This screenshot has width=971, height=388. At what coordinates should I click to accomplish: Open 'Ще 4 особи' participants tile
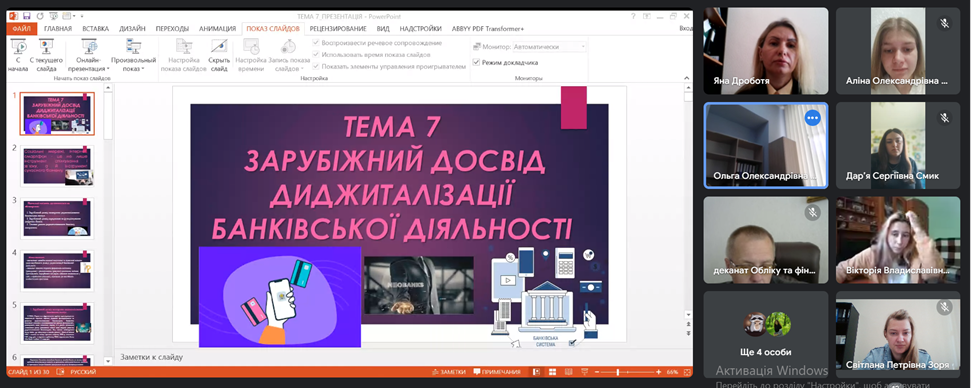click(x=765, y=335)
